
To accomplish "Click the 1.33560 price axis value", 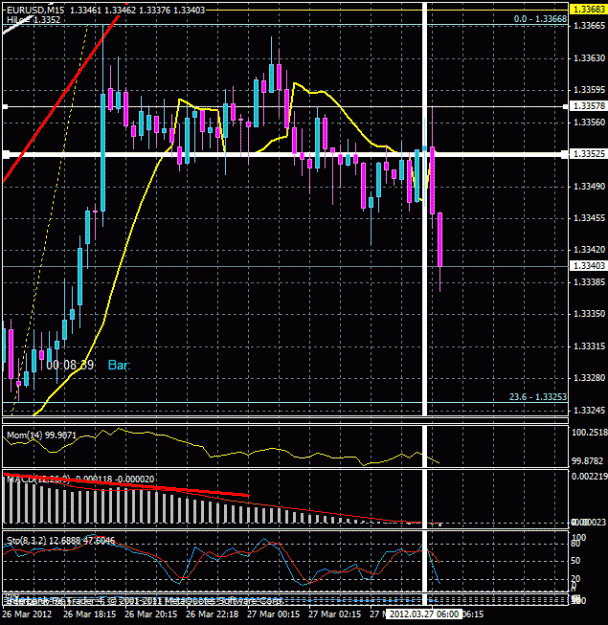I will 589,122.
